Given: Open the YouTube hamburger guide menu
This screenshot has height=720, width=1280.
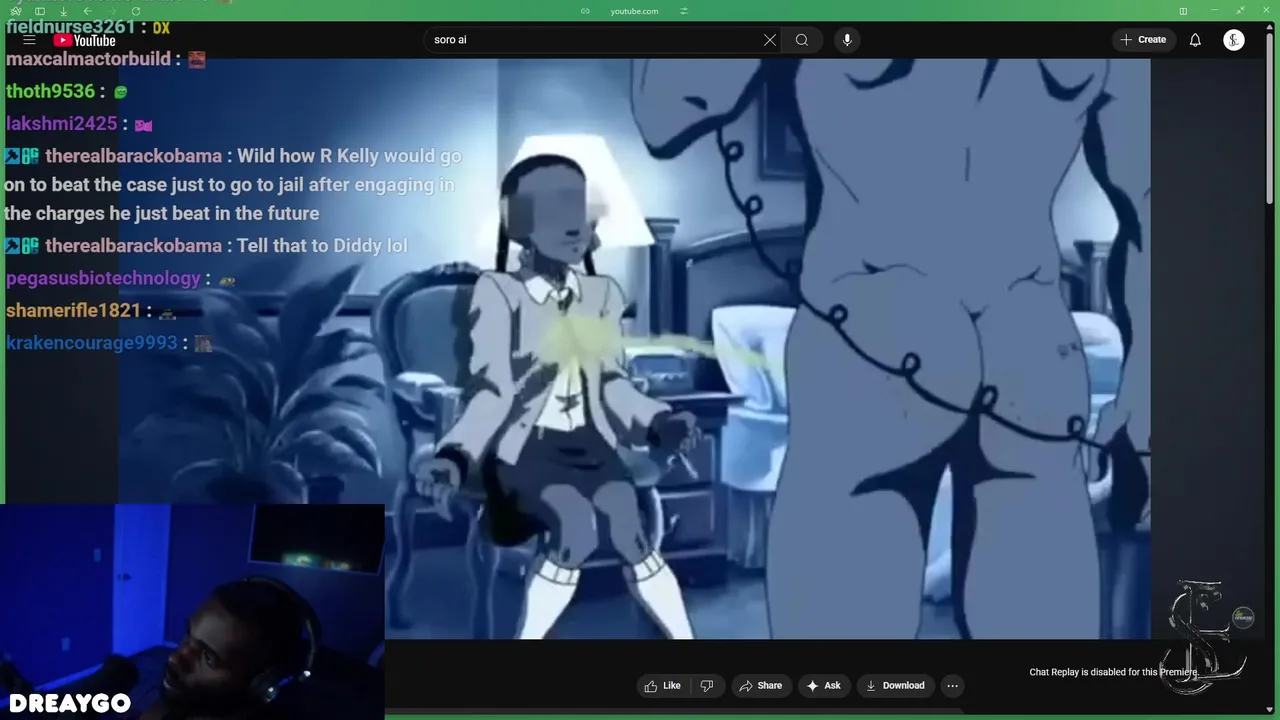Looking at the screenshot, I should pos(29,40).
